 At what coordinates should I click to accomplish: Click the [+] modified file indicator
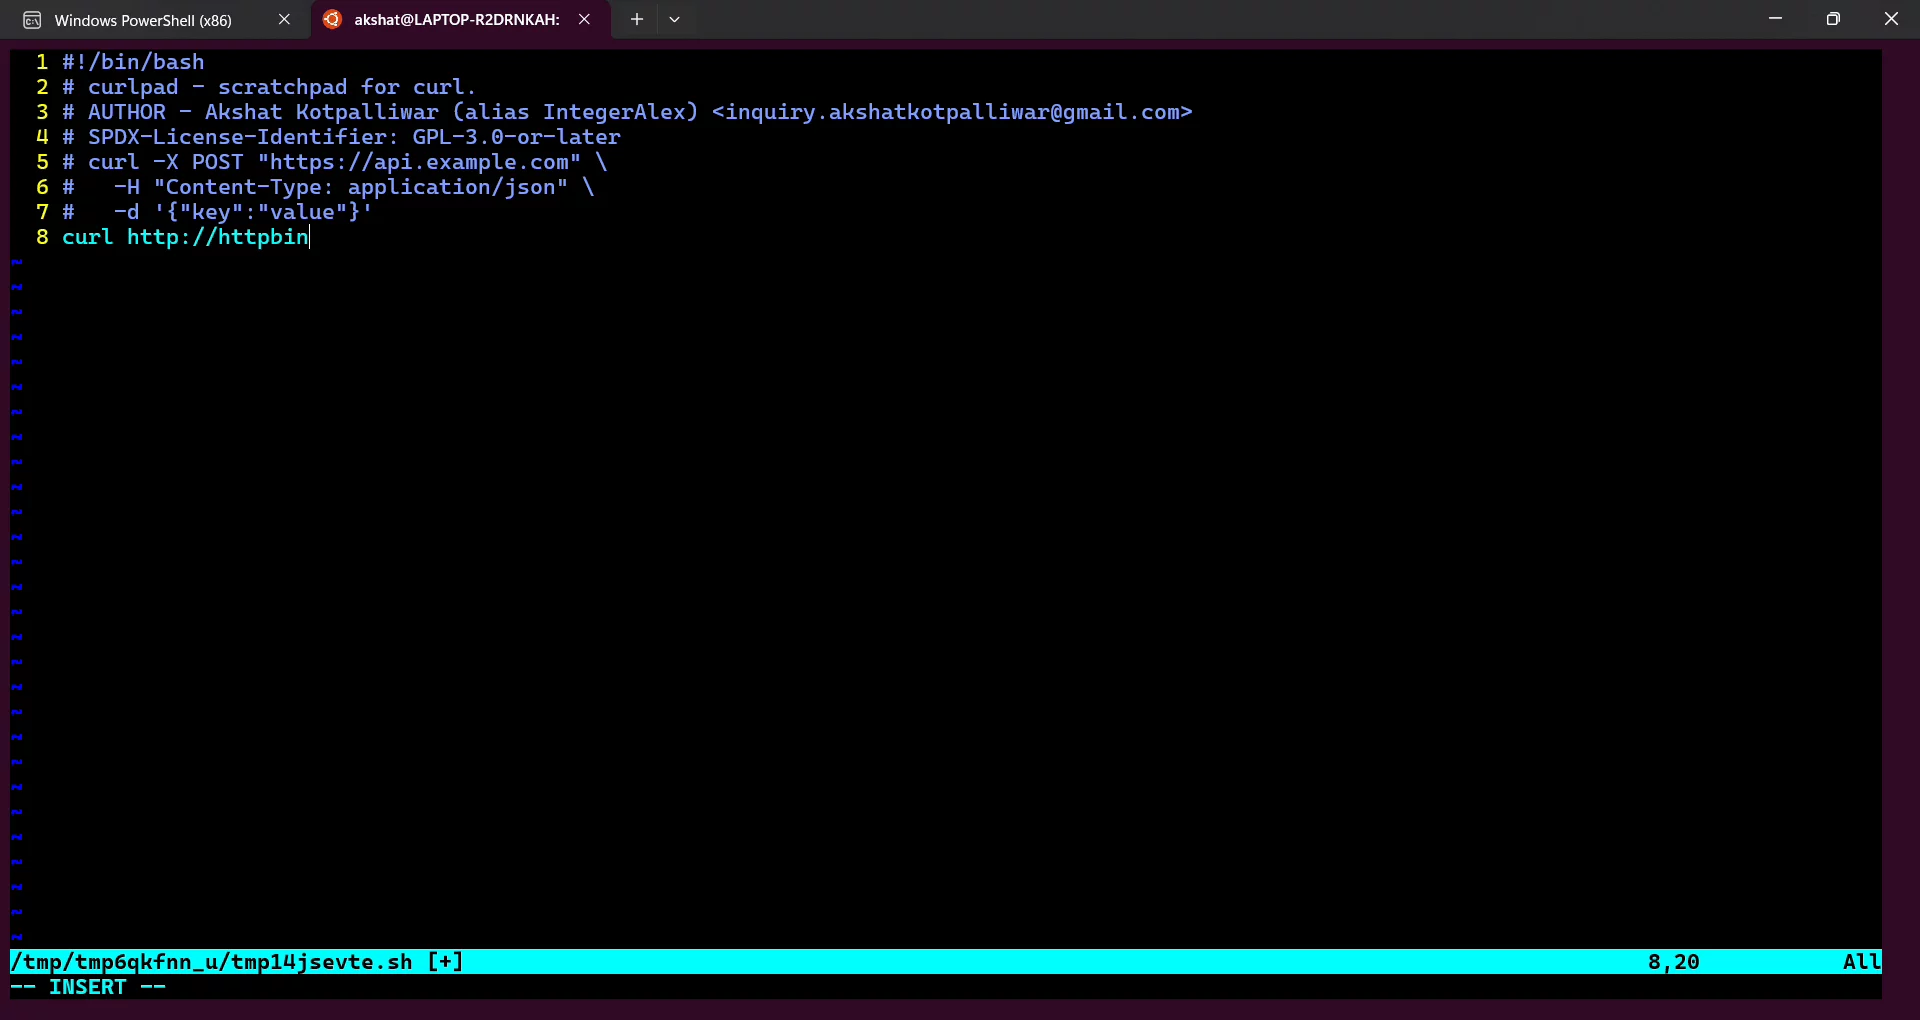(444, 961)
